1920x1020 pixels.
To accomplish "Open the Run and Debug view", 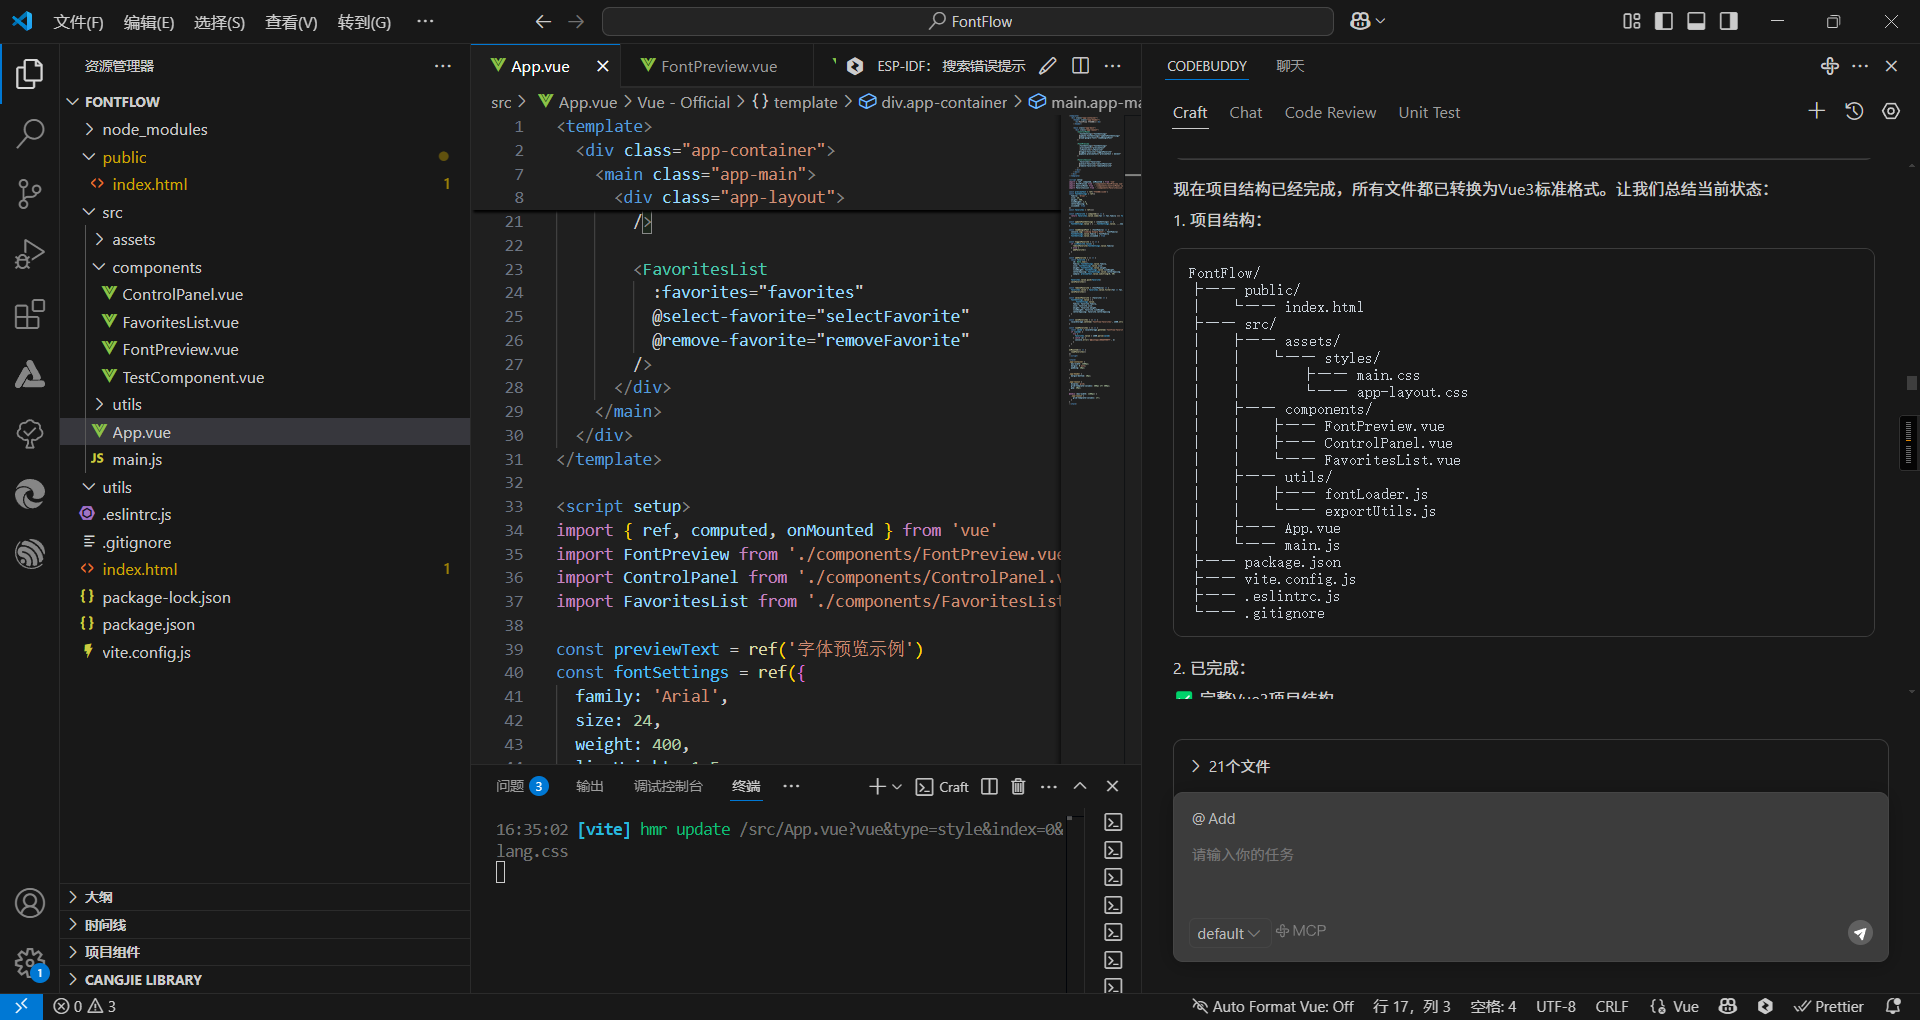I will (30, 254).
